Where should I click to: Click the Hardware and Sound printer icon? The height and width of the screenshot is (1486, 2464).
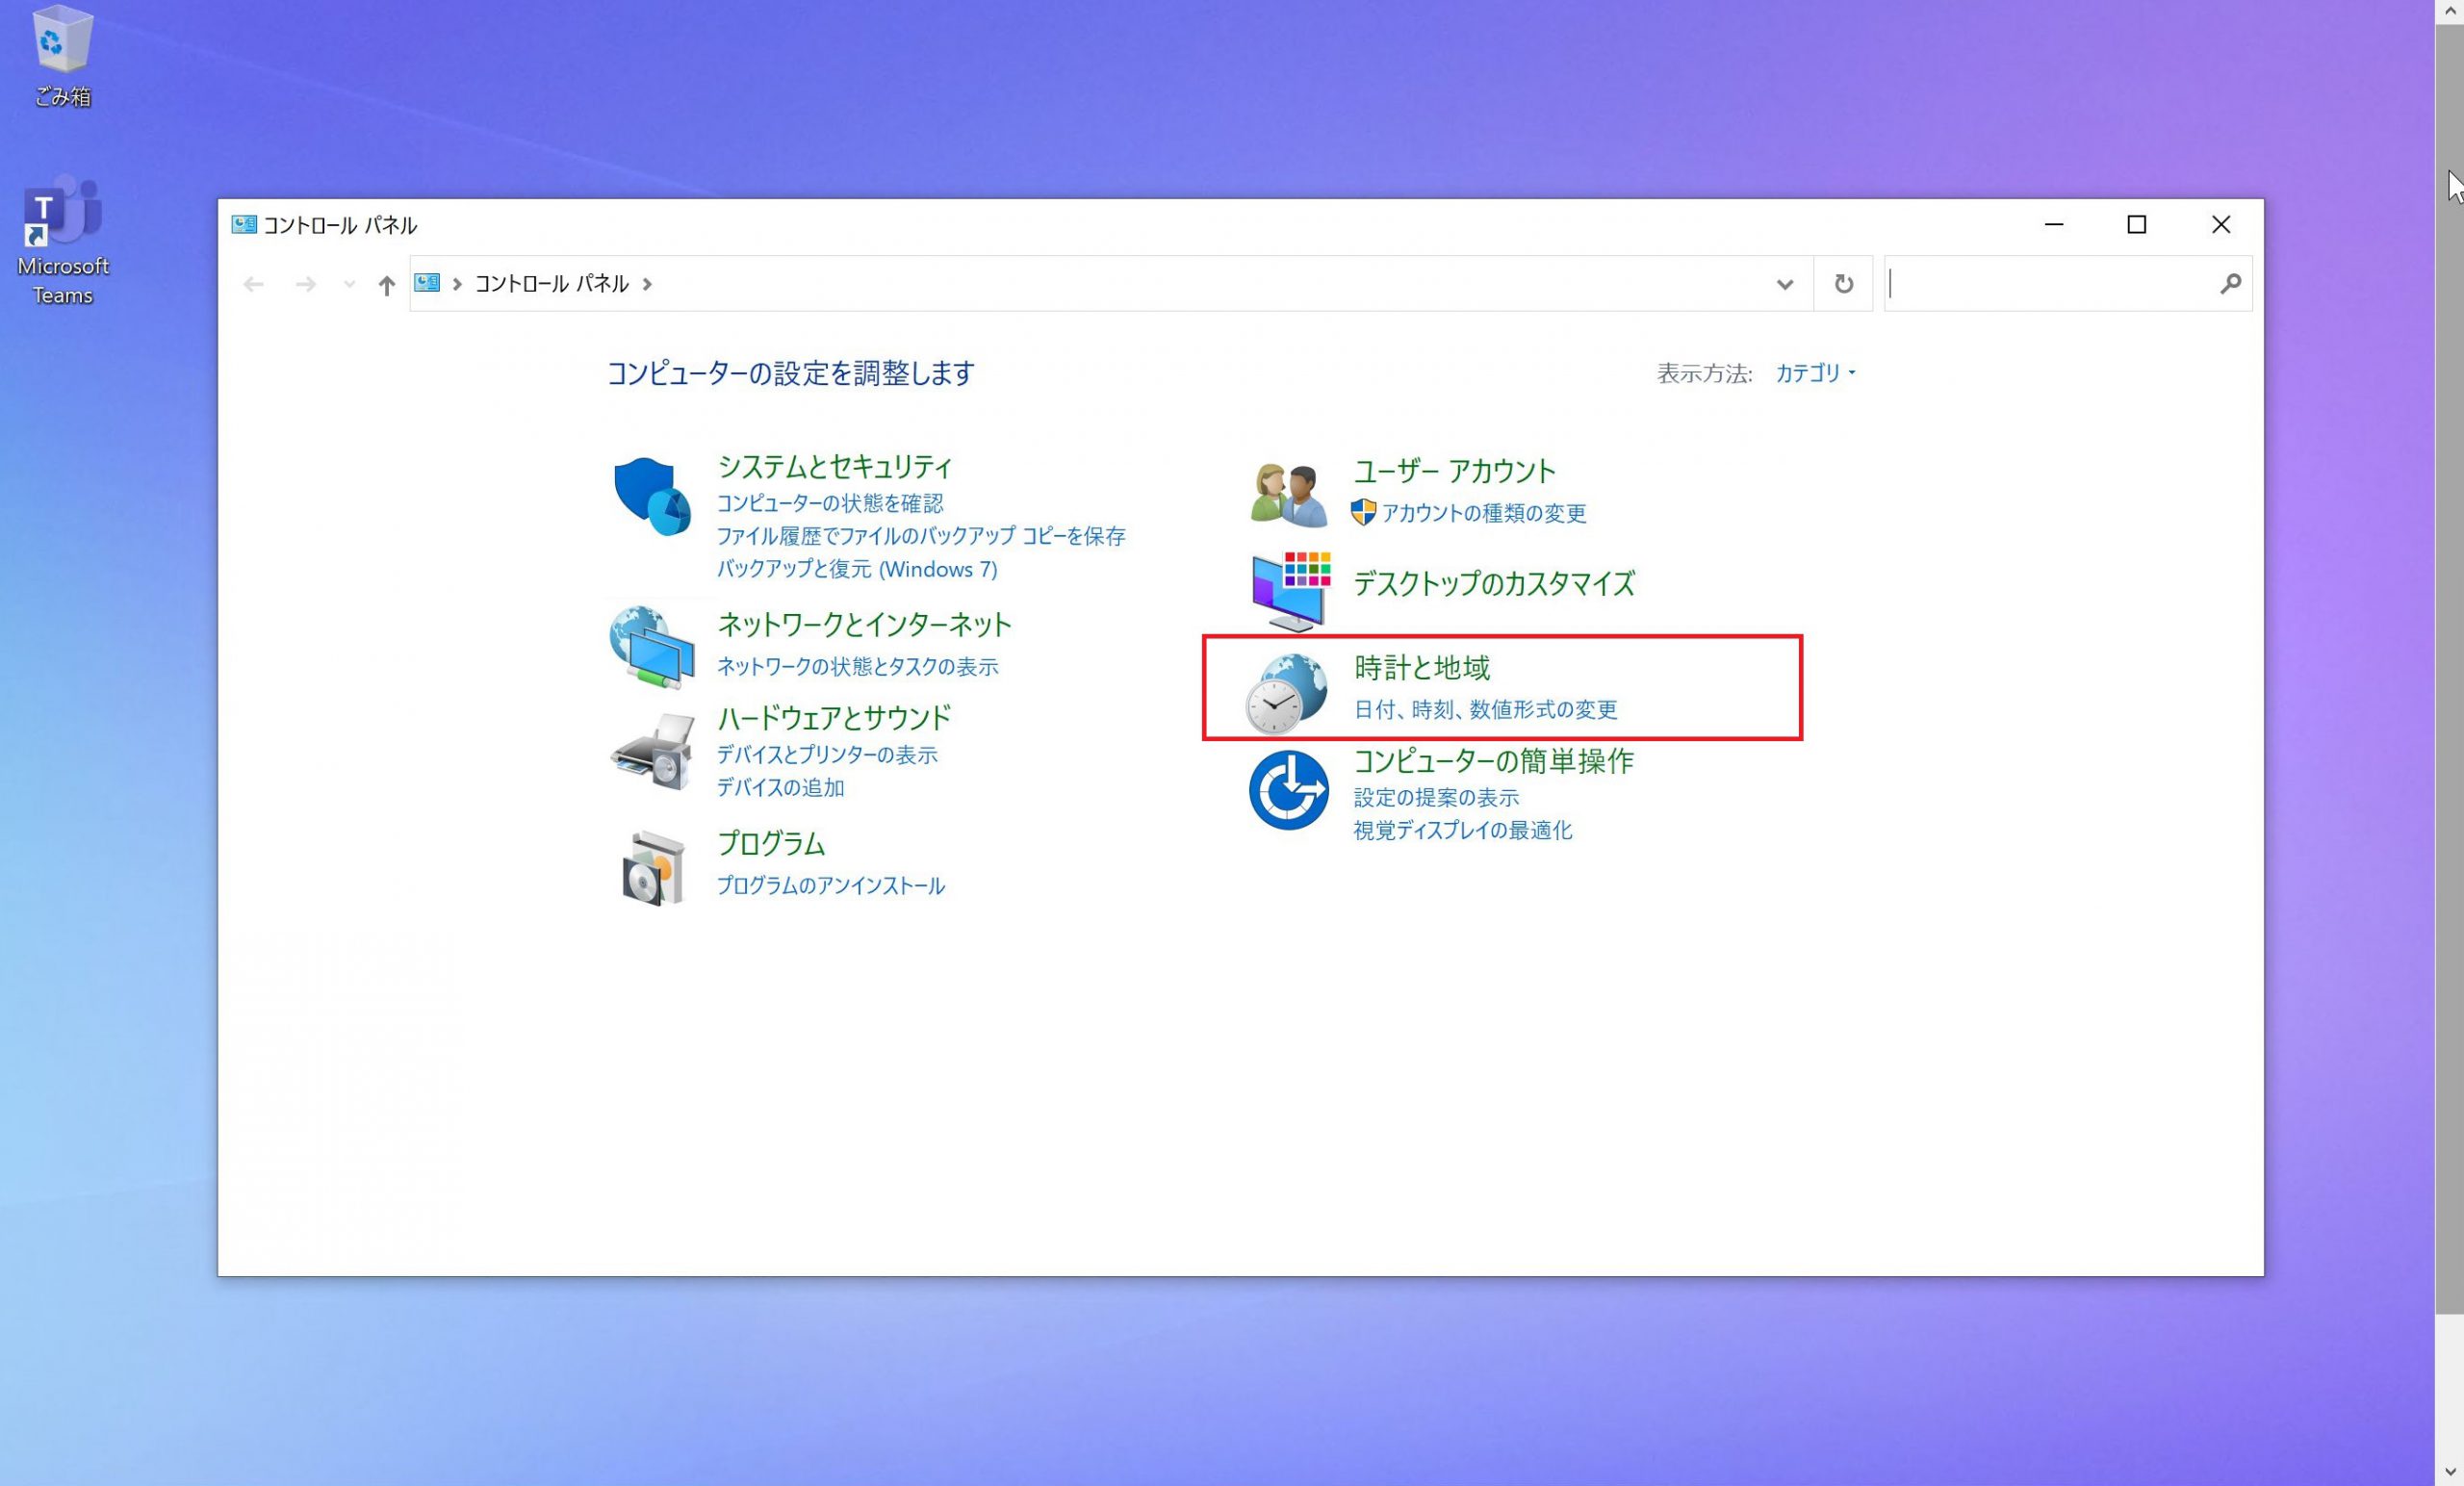click(652, 752)
